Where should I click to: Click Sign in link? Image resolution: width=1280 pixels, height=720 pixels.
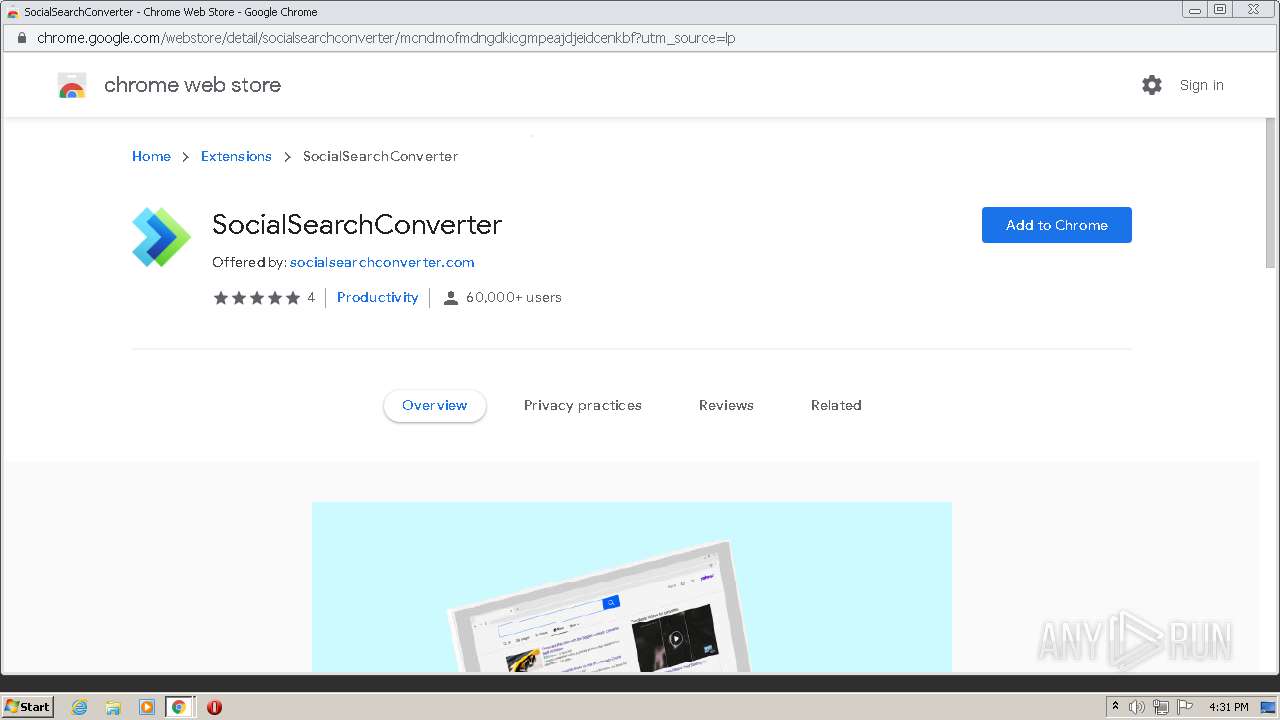[1201, 85]
